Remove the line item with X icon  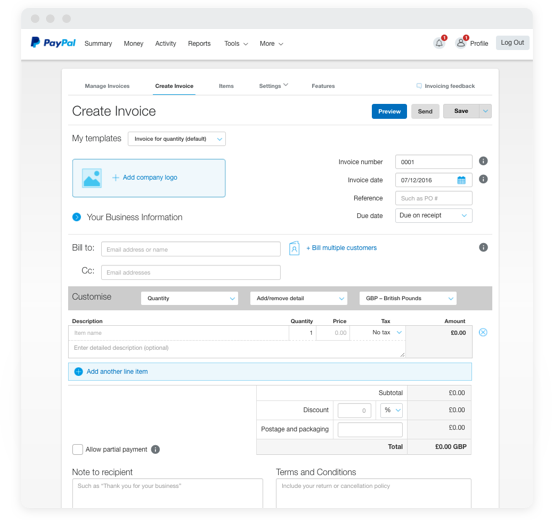(483, 332)
